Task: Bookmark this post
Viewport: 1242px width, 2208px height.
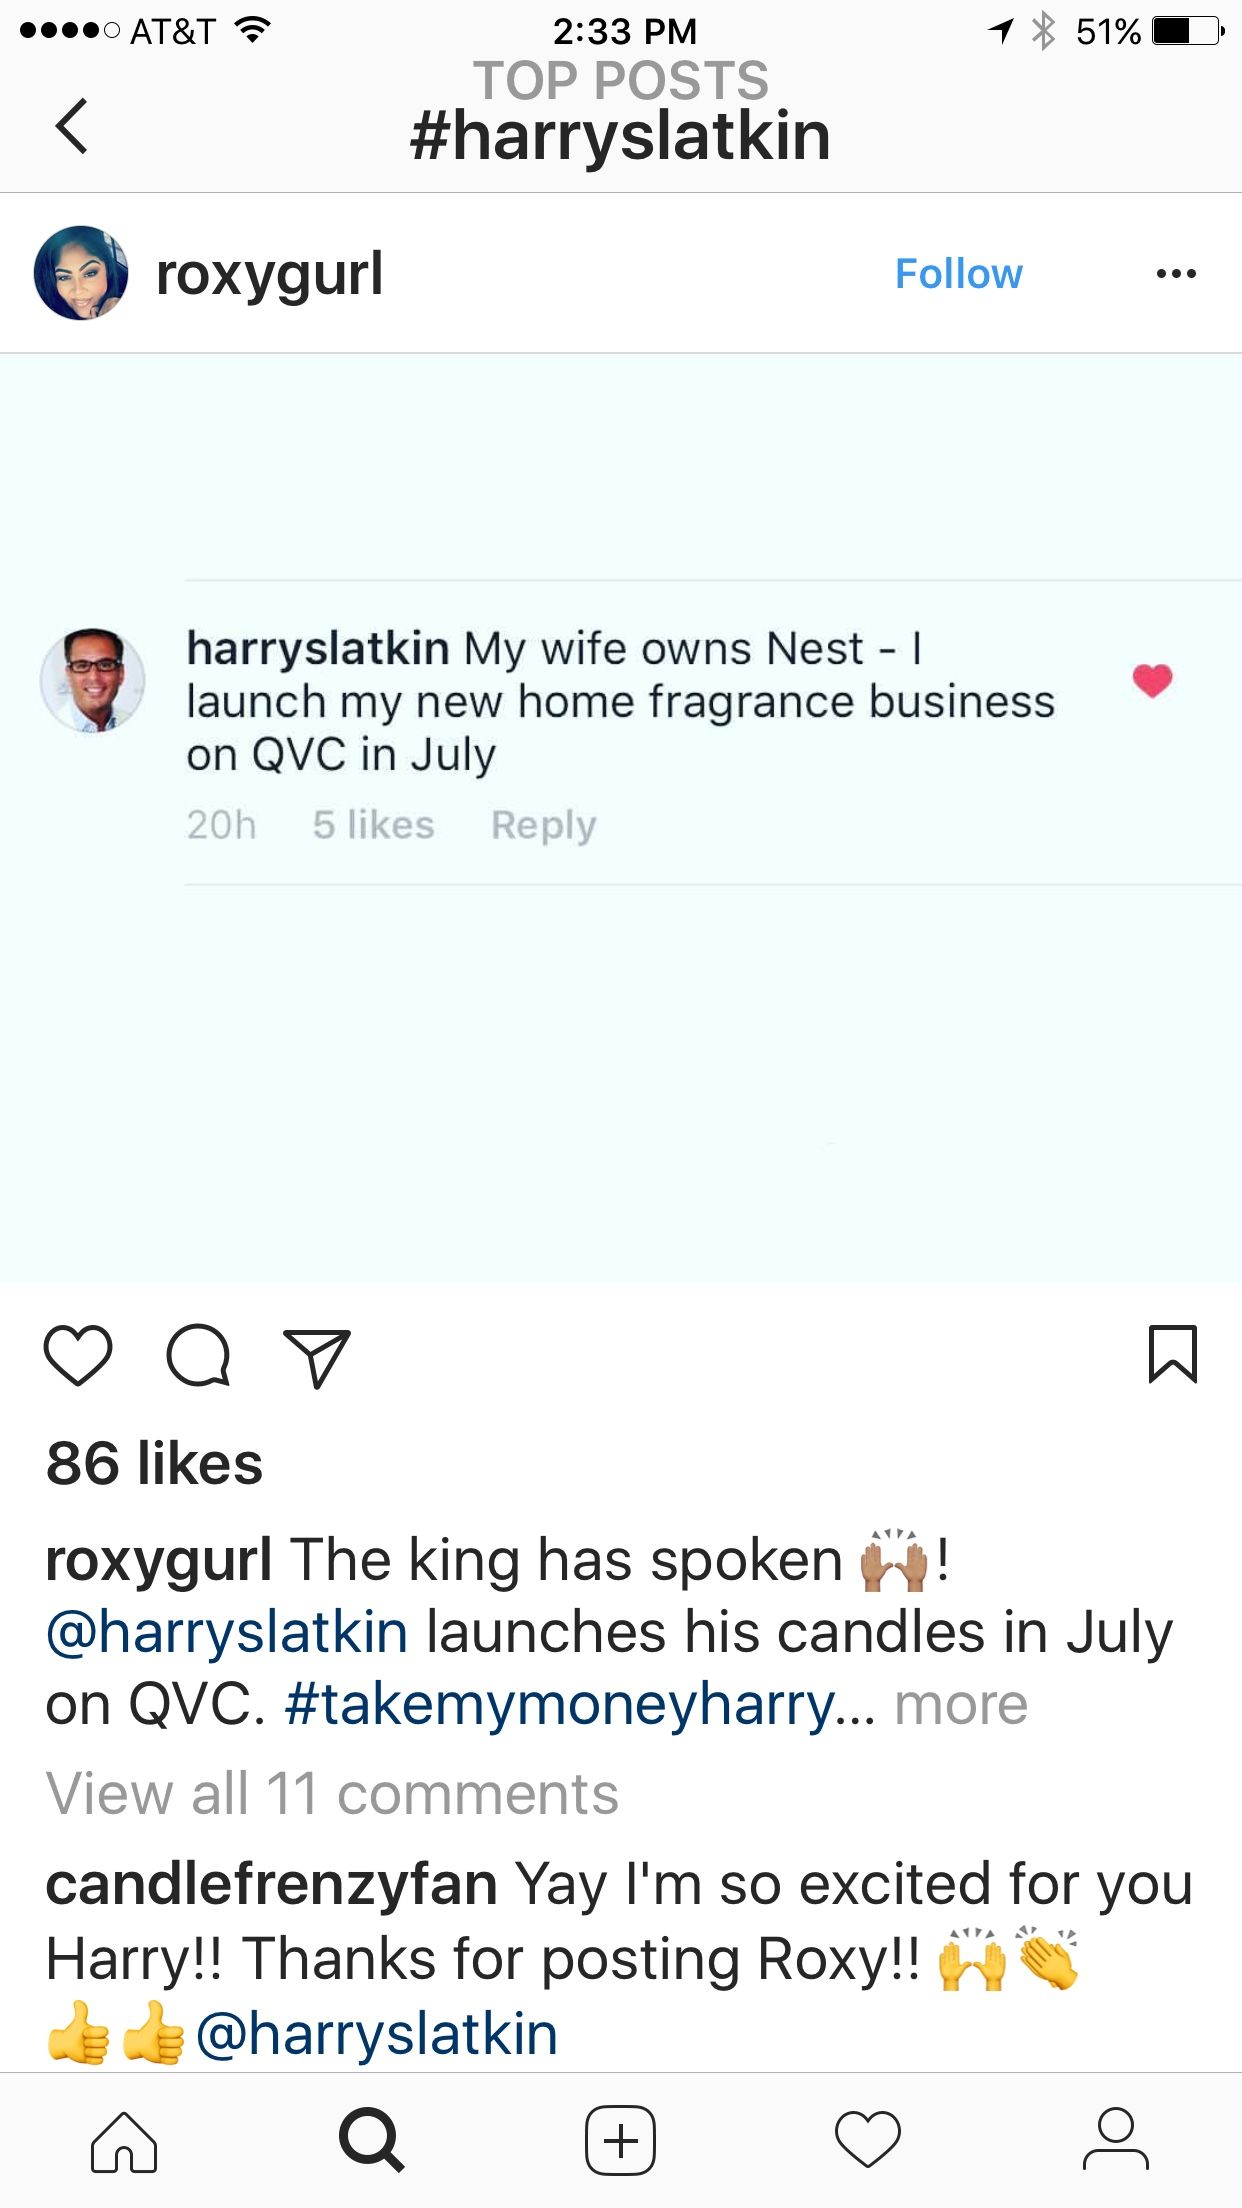Action: click(1172, 1354)
